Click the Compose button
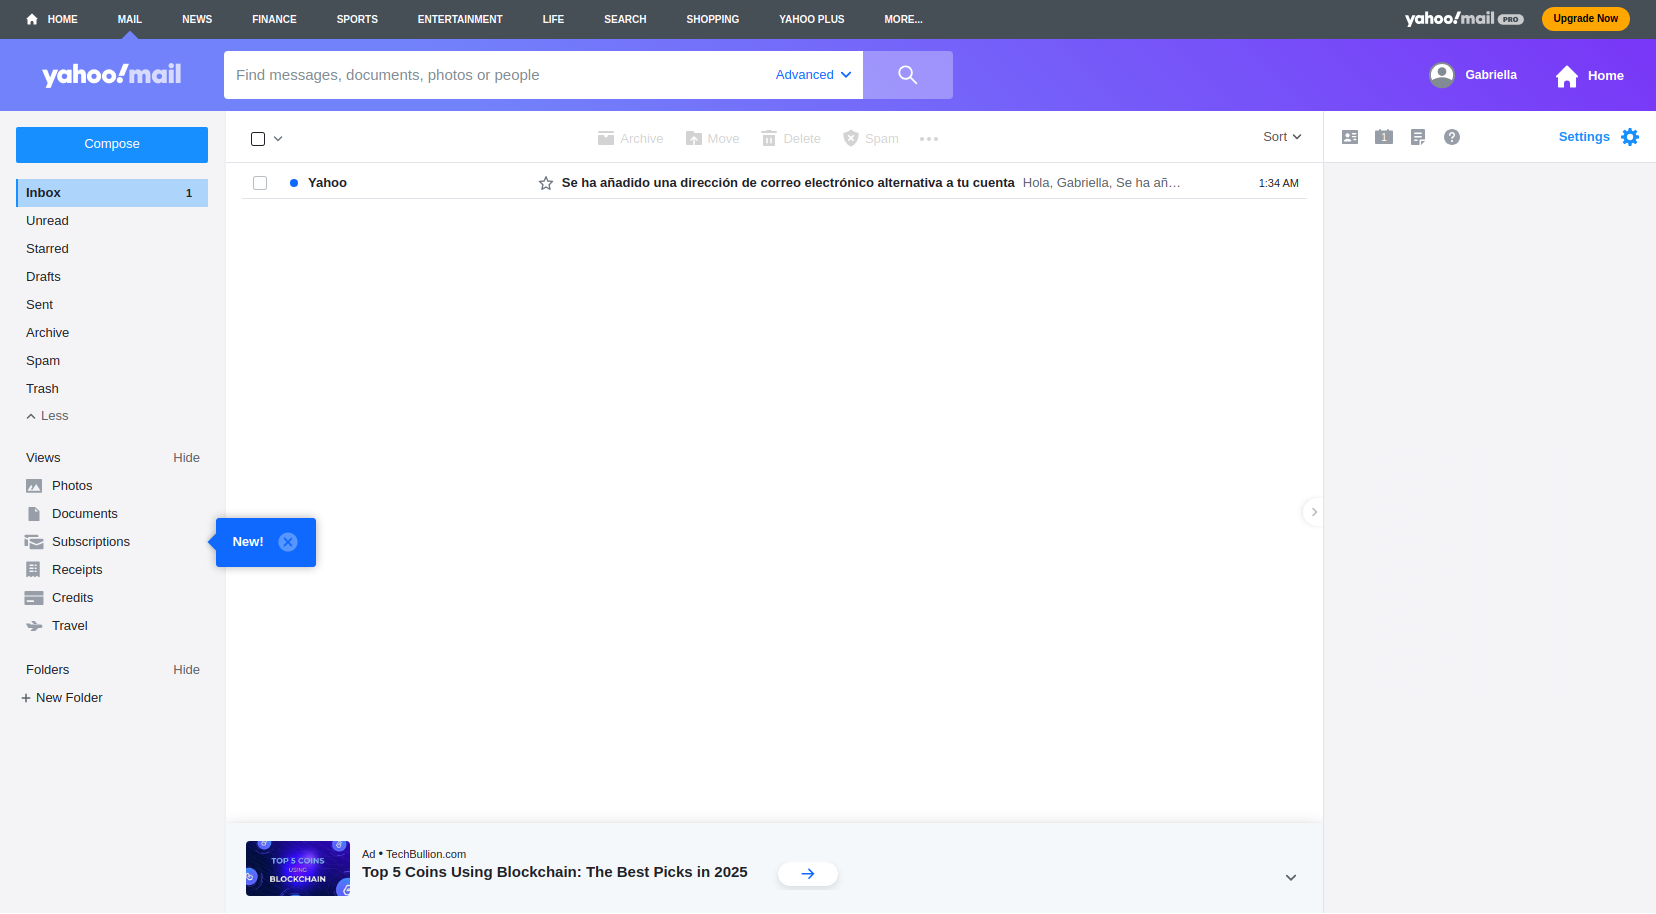The image size is (1656, 914). point(112,144)
